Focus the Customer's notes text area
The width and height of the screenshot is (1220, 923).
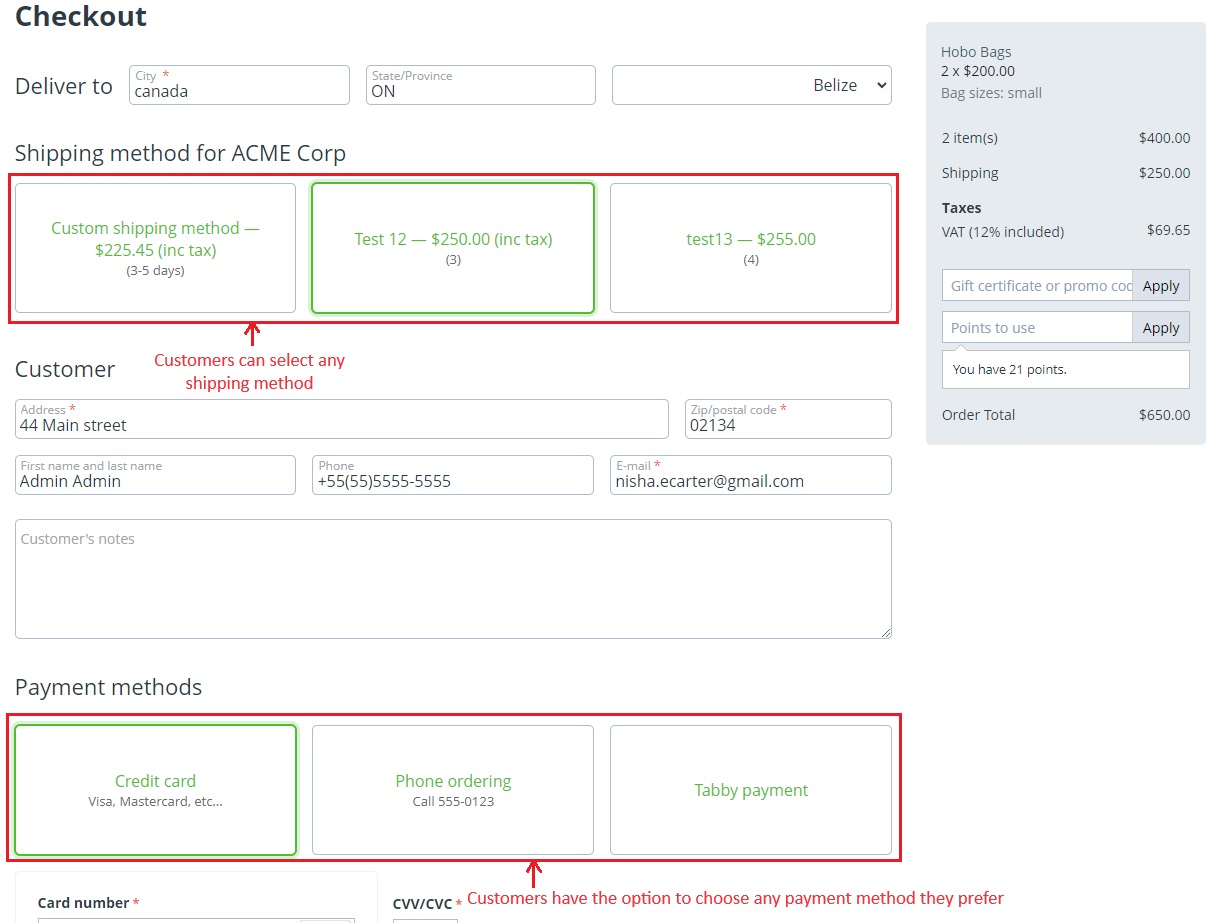(453, 579)
